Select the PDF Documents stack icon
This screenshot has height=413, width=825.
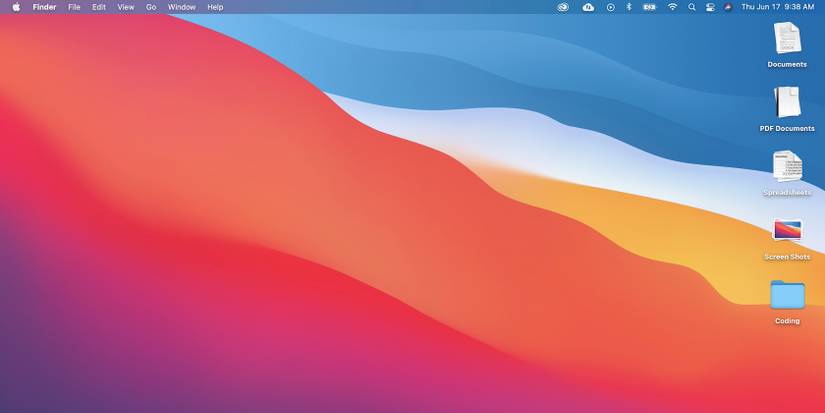(787, 102)
